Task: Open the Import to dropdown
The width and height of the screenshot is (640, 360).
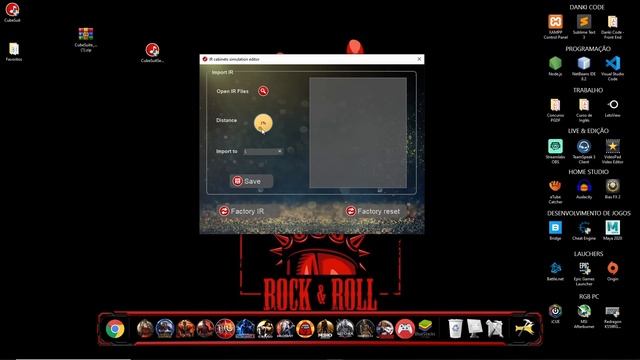Action: click(x=263, y=151)
